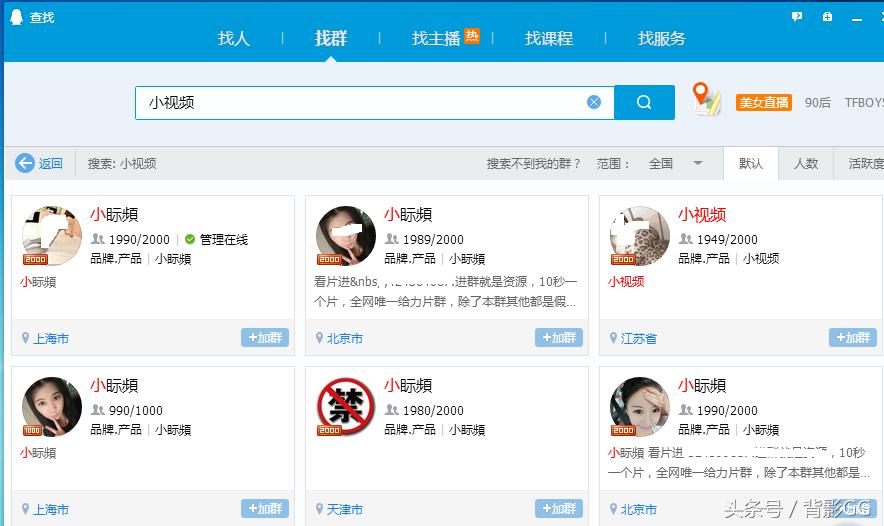Open the red 小视频 title of the 1949/2000 group
884x526 pixels.
pos(702,215)
